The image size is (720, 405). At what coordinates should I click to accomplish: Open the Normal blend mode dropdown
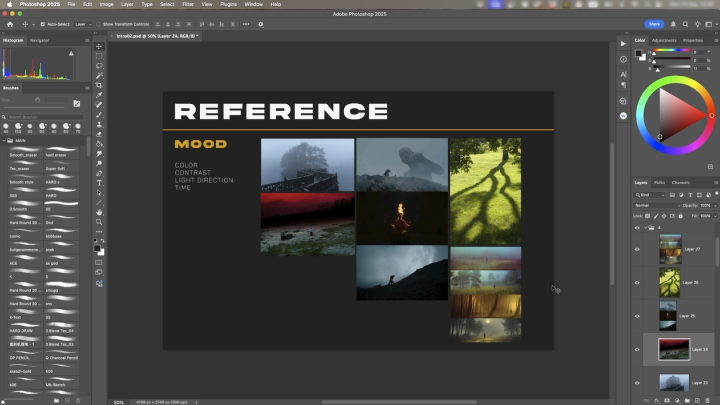coord(654,205)
